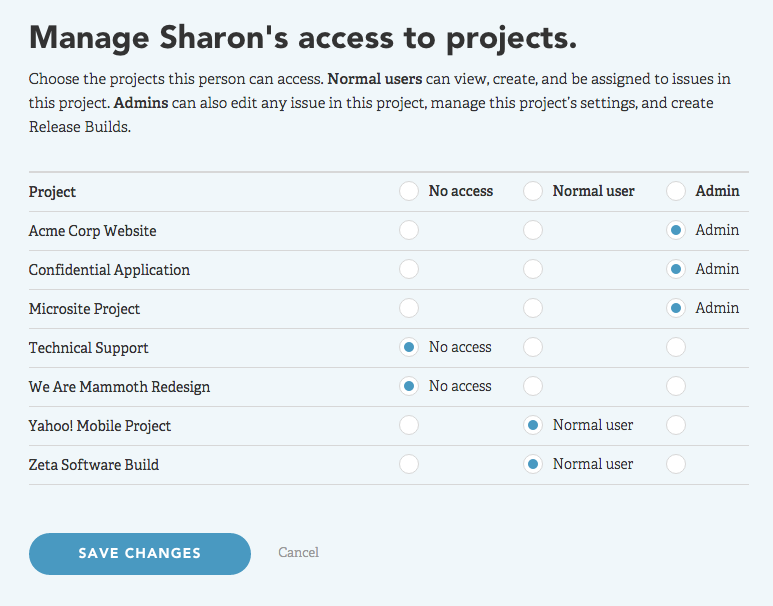Grant Admin access to Yahoo! Mobile Project
Viewport: 773px width, 606px height.
[676, 425]
